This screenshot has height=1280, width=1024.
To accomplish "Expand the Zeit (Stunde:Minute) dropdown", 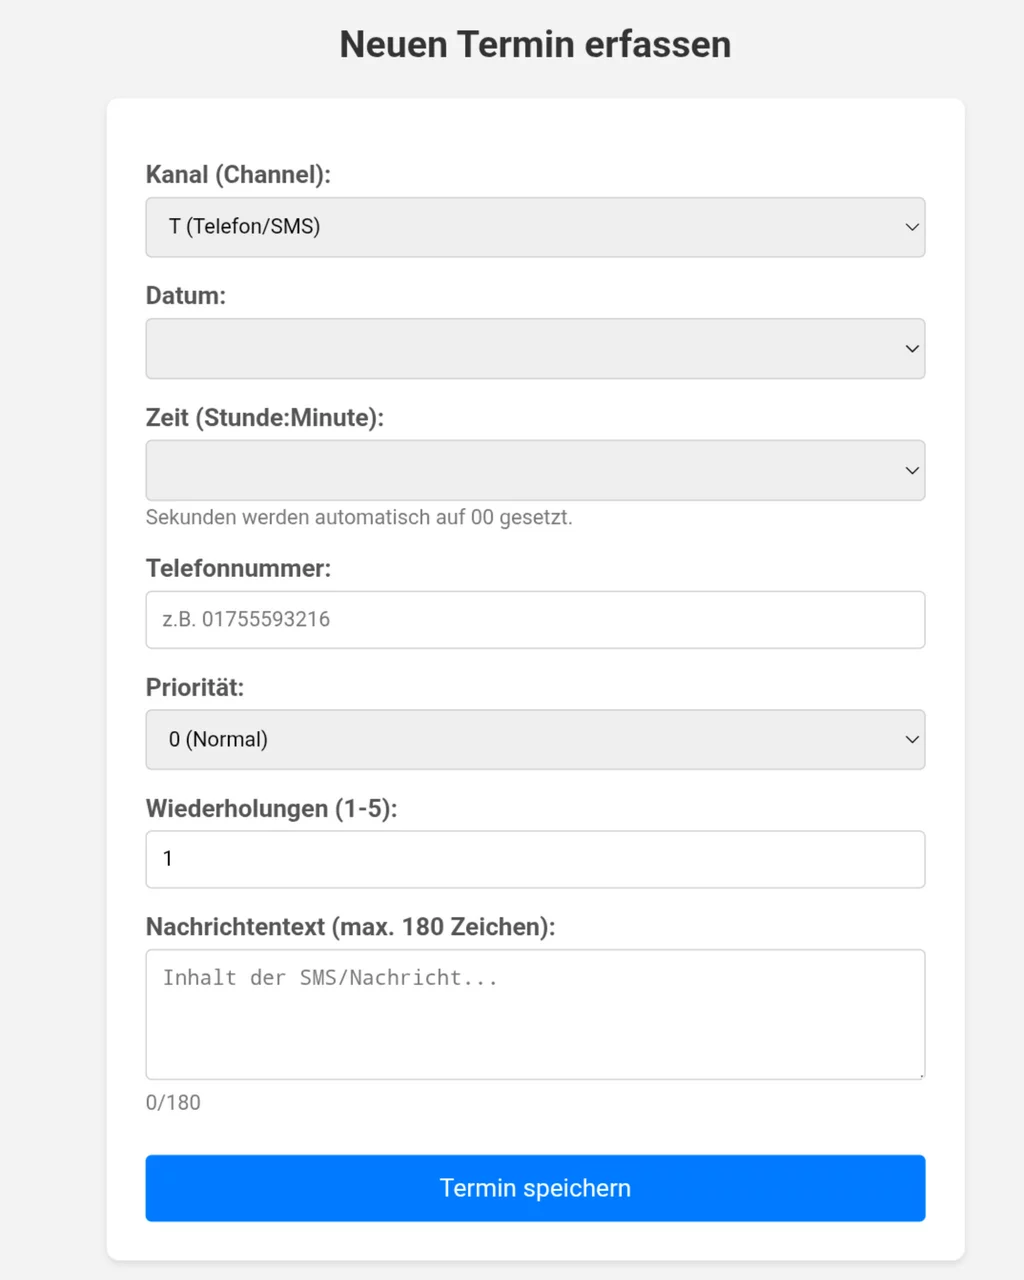I will [535, 470].
